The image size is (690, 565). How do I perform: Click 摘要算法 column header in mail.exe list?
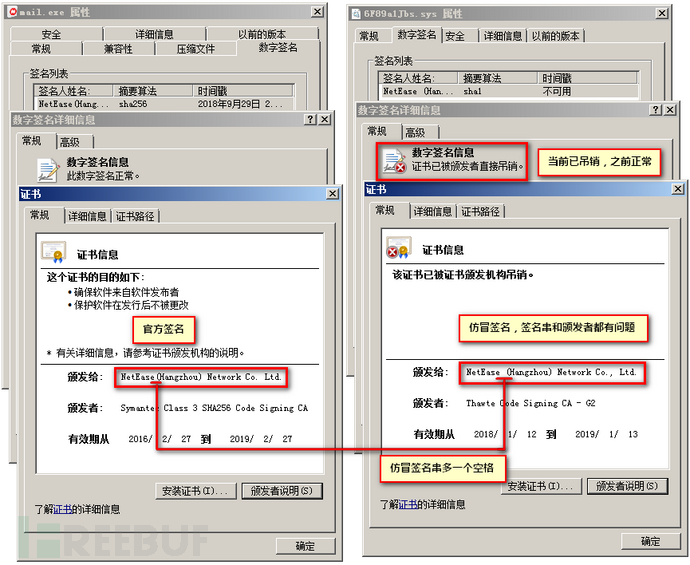[x=153, y=91]
